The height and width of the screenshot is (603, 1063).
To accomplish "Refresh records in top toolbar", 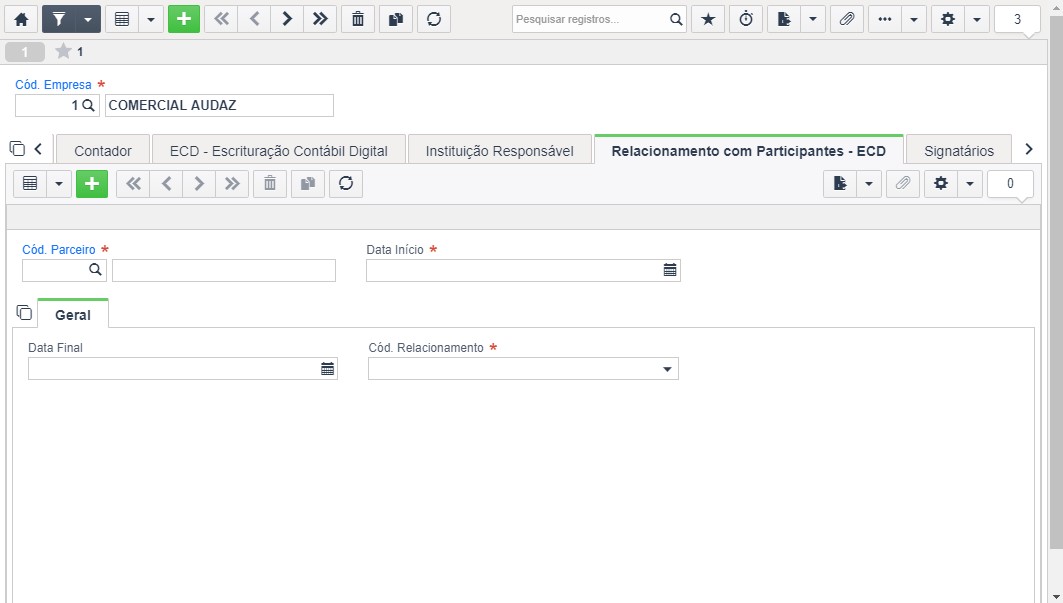I will [434, 19].
